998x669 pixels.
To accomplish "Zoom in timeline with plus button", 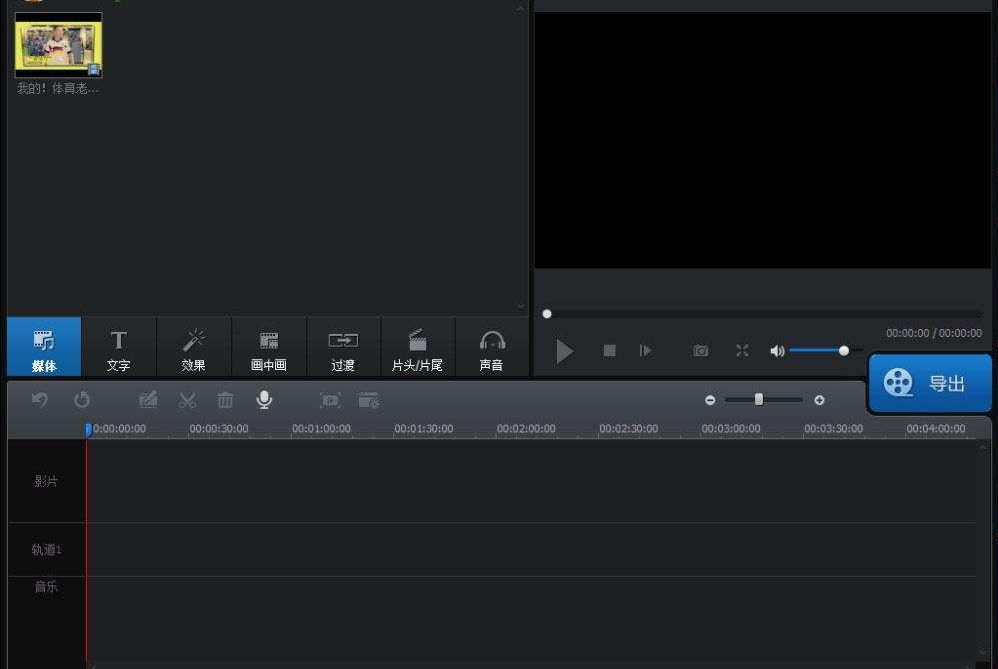I will click(x=819, y=400).
